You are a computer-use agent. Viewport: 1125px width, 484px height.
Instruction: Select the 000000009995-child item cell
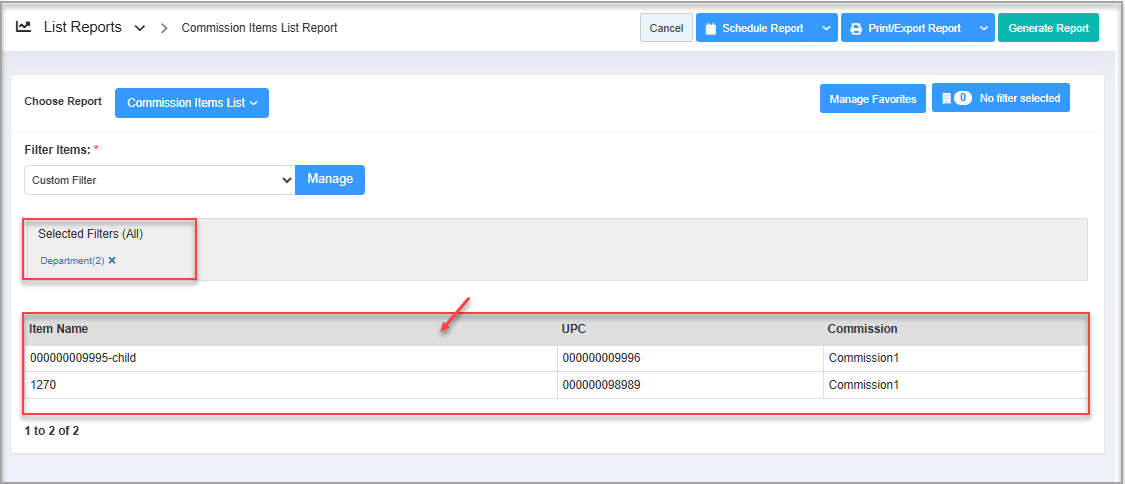coord(291,358)
